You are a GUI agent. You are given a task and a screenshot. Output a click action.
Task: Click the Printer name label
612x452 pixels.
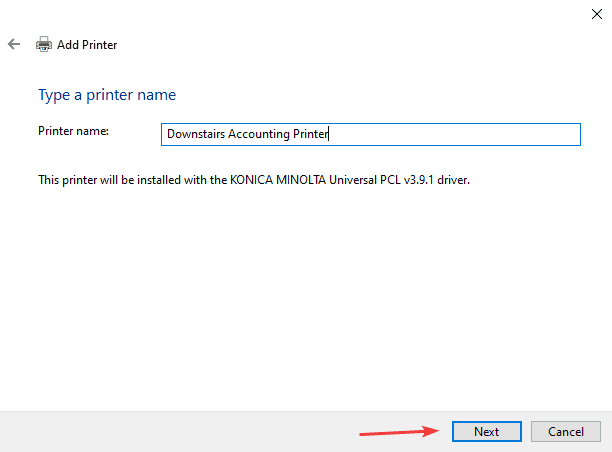tap(73, 131)
